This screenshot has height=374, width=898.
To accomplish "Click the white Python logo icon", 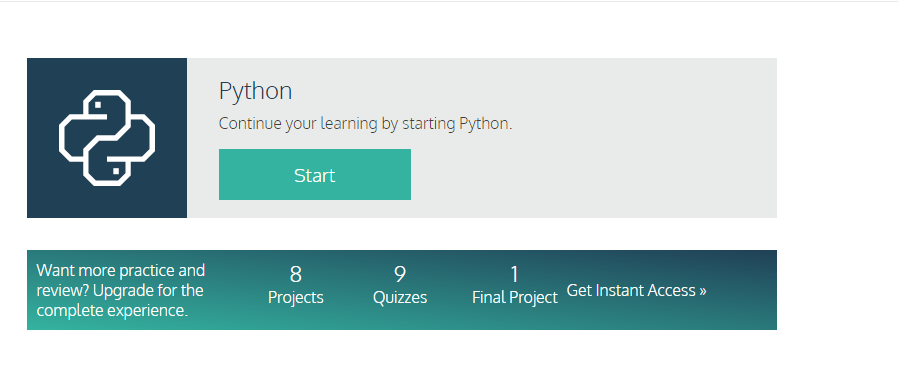I will point(107,138).
